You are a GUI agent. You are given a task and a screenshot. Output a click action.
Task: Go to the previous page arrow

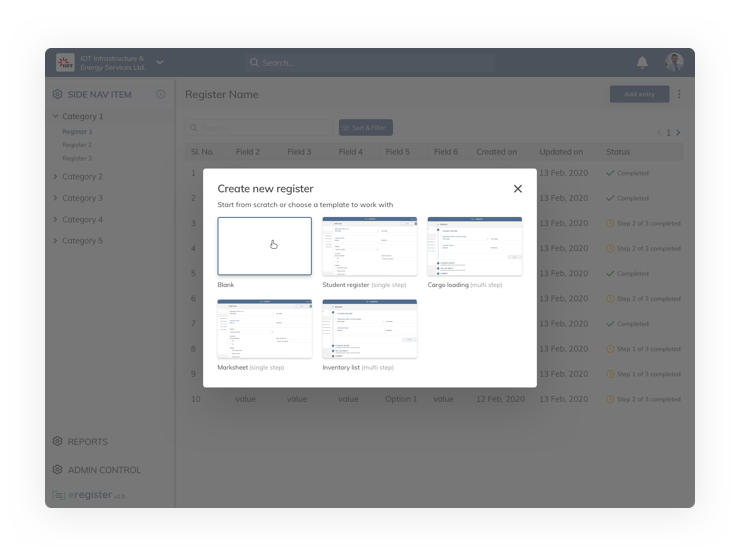coord(659,133)
